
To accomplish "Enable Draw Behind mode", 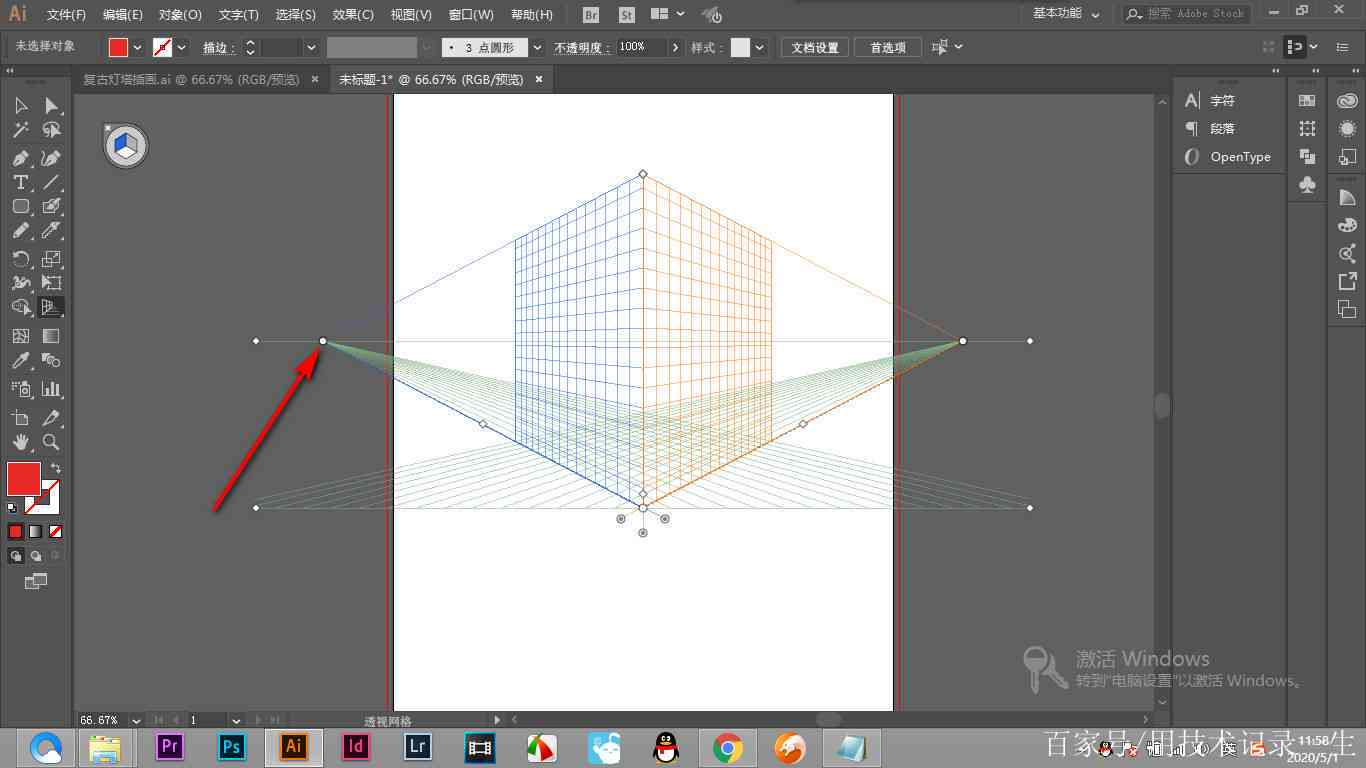I will [36, 556].
